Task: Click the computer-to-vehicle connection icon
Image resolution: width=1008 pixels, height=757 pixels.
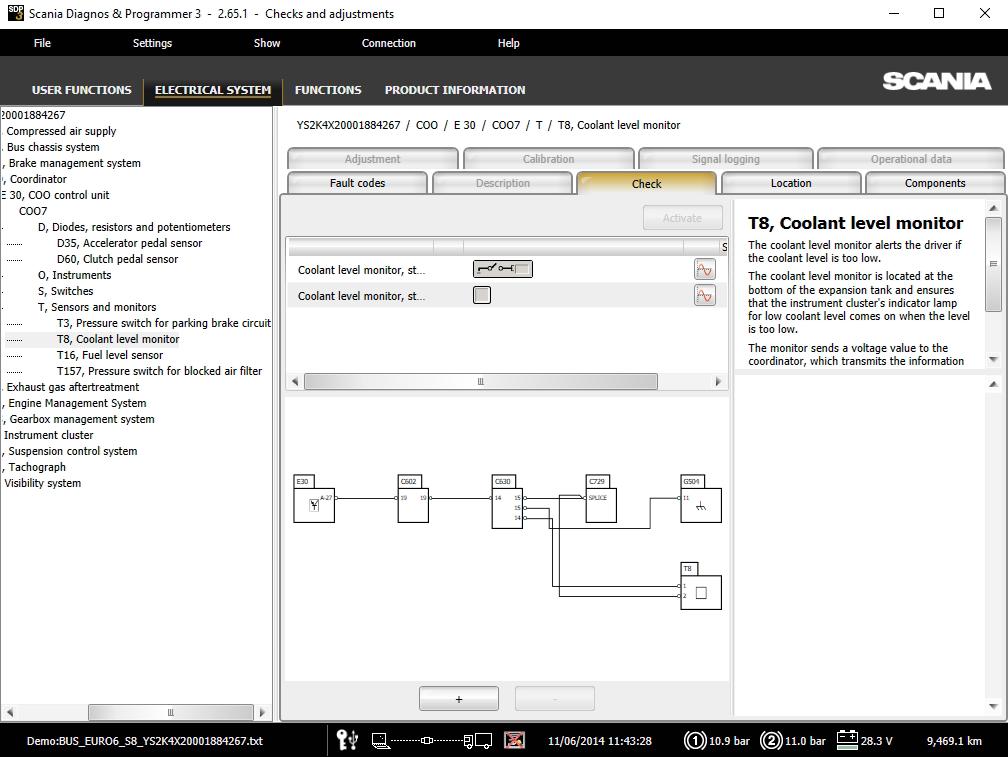Action: click(431, 741)
